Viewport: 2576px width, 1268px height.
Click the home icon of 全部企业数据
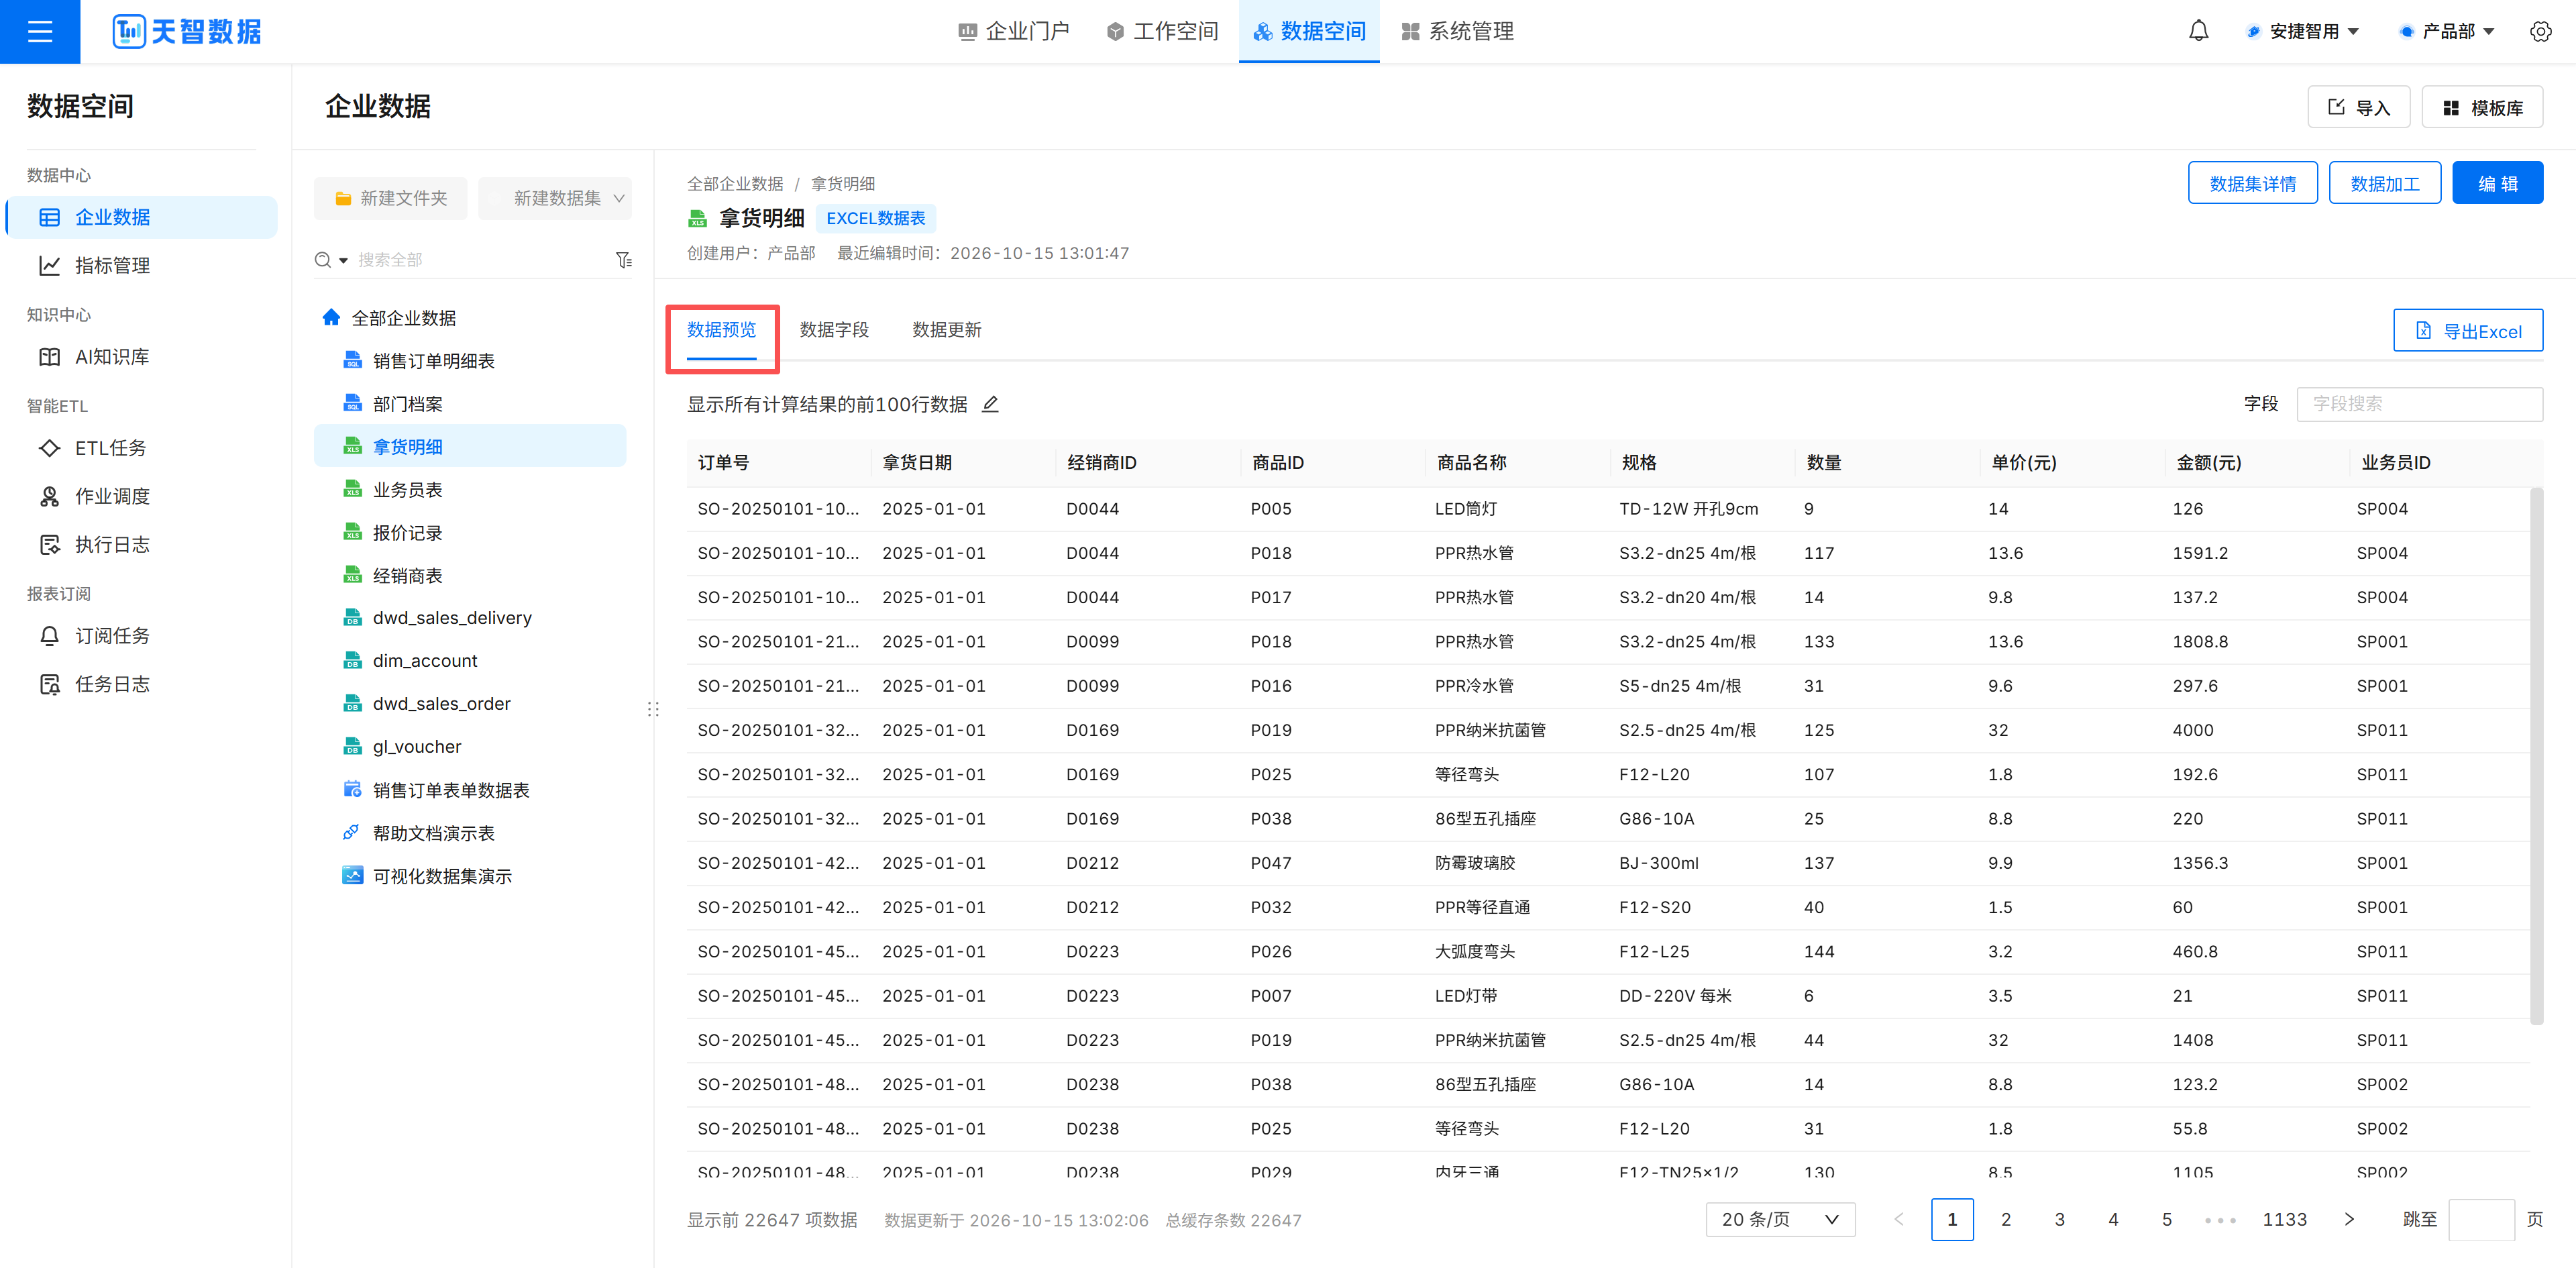(x=331, y=317)
